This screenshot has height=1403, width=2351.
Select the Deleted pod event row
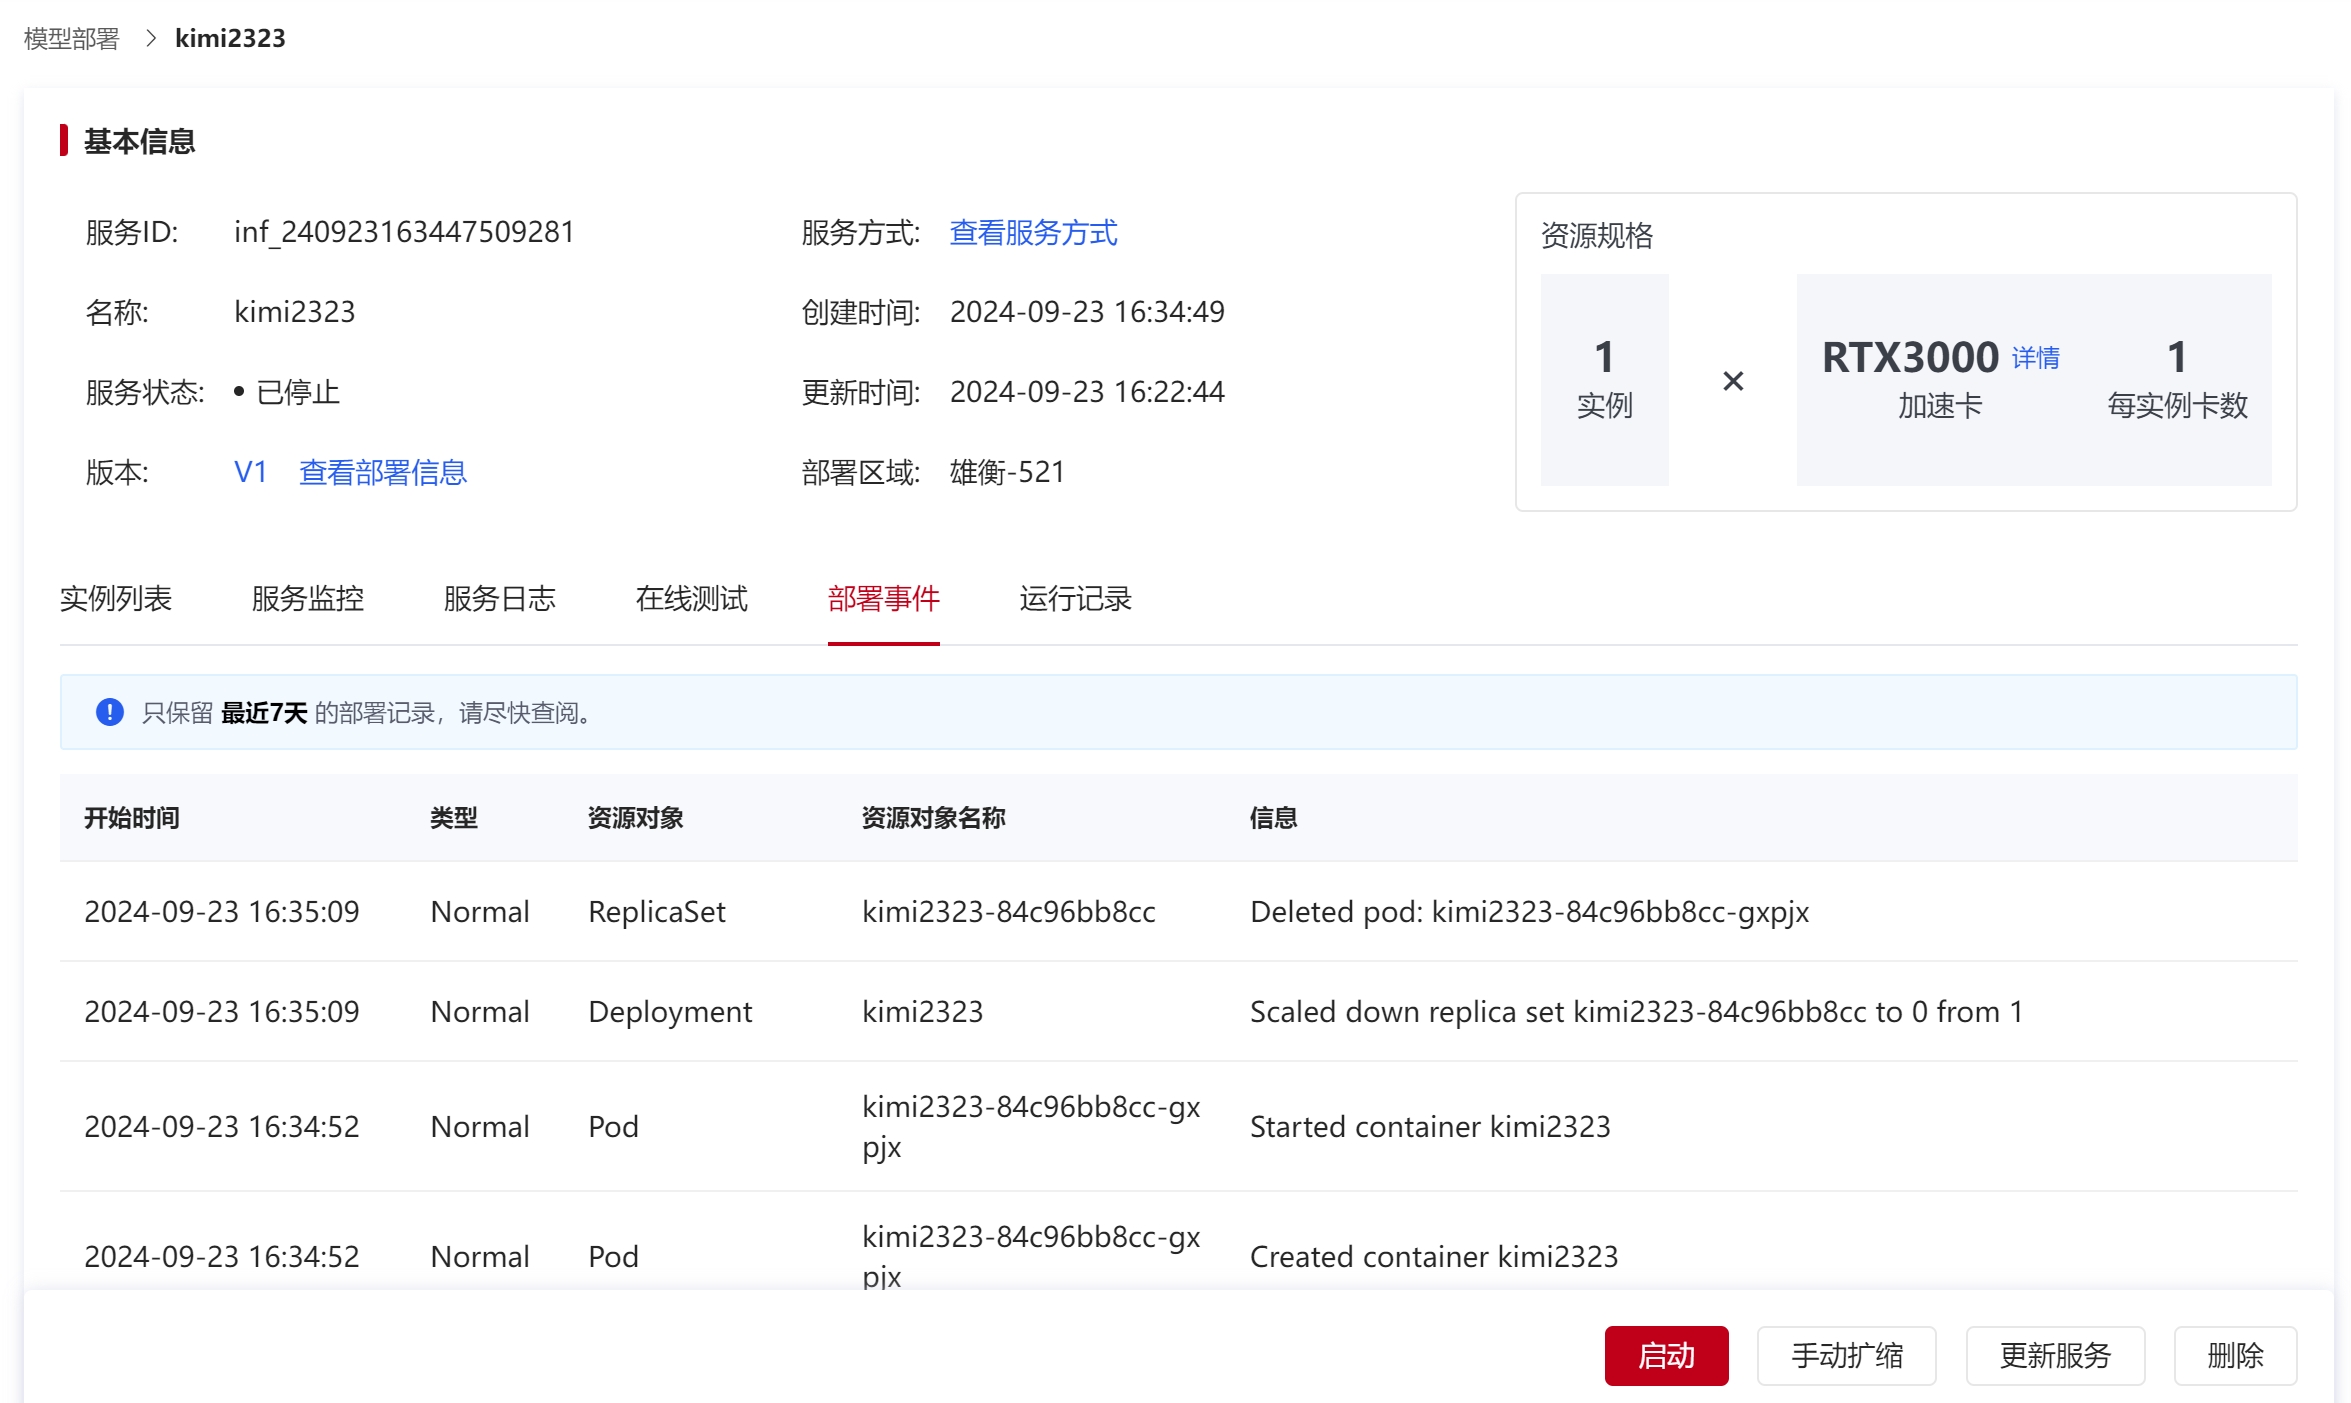pyautogui.click(x=1178, y=912)
